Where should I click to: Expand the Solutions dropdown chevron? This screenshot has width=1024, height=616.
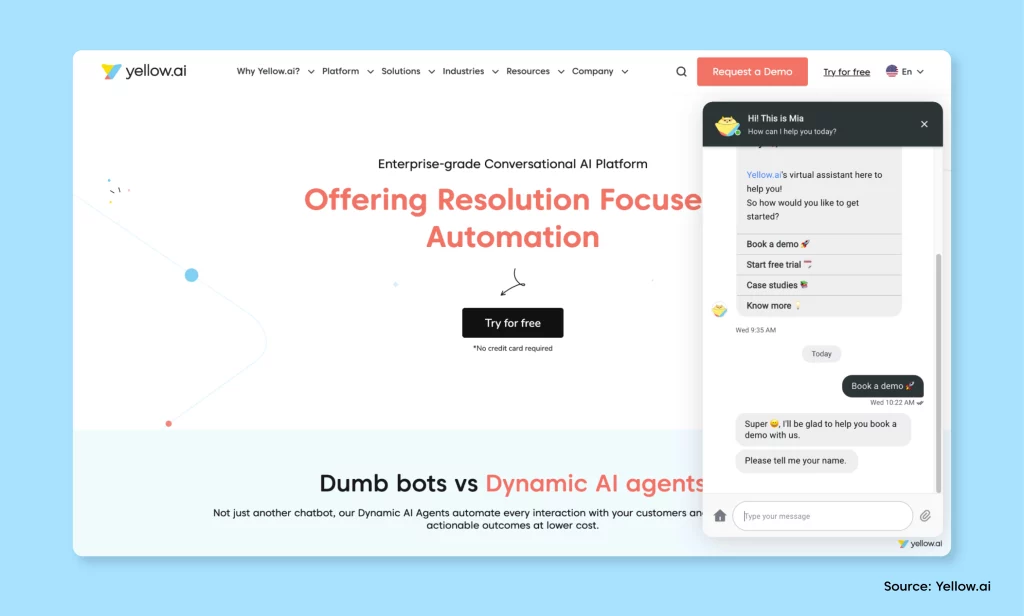pyautogui.click(x=432, y=72)
